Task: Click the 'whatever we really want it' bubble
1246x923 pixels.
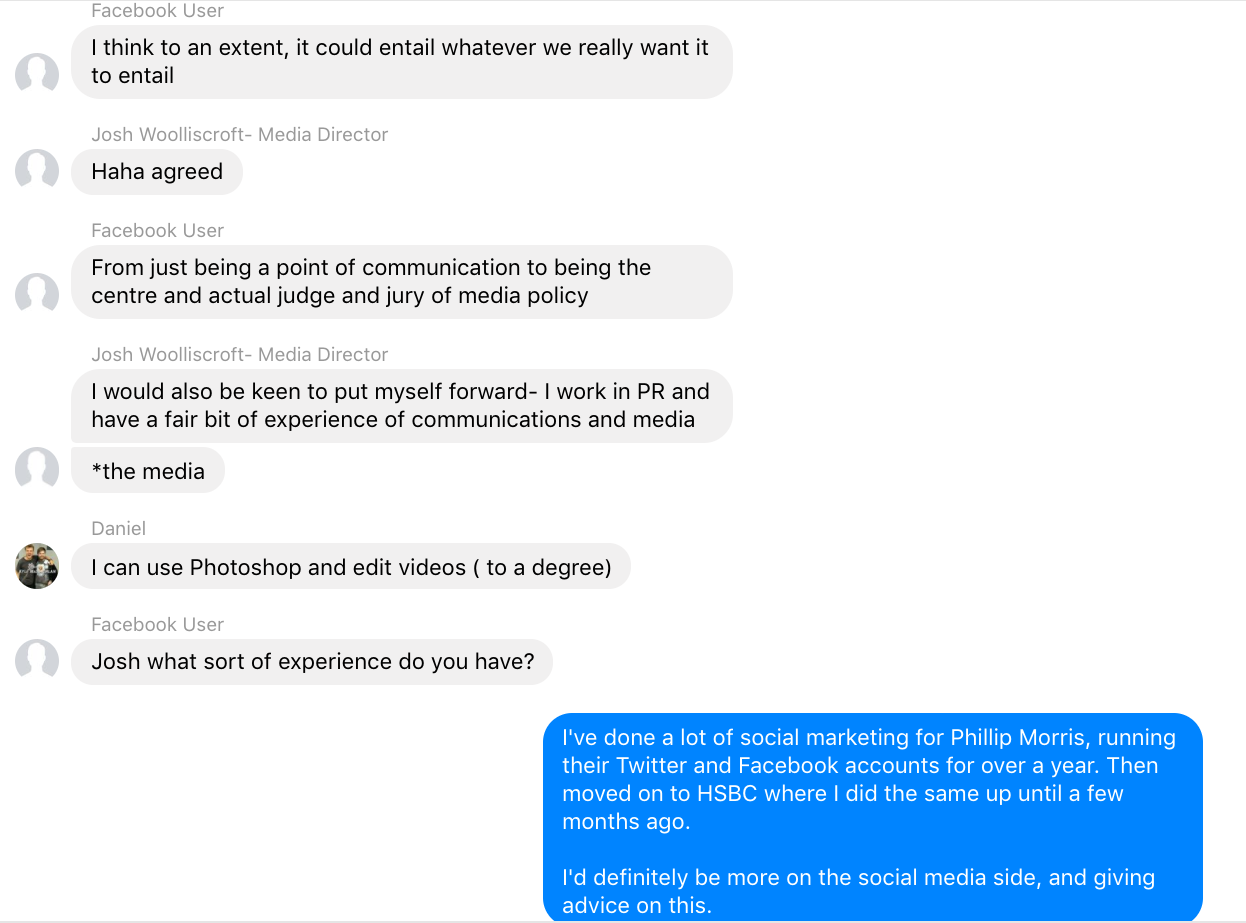Action: click(402, 62)
